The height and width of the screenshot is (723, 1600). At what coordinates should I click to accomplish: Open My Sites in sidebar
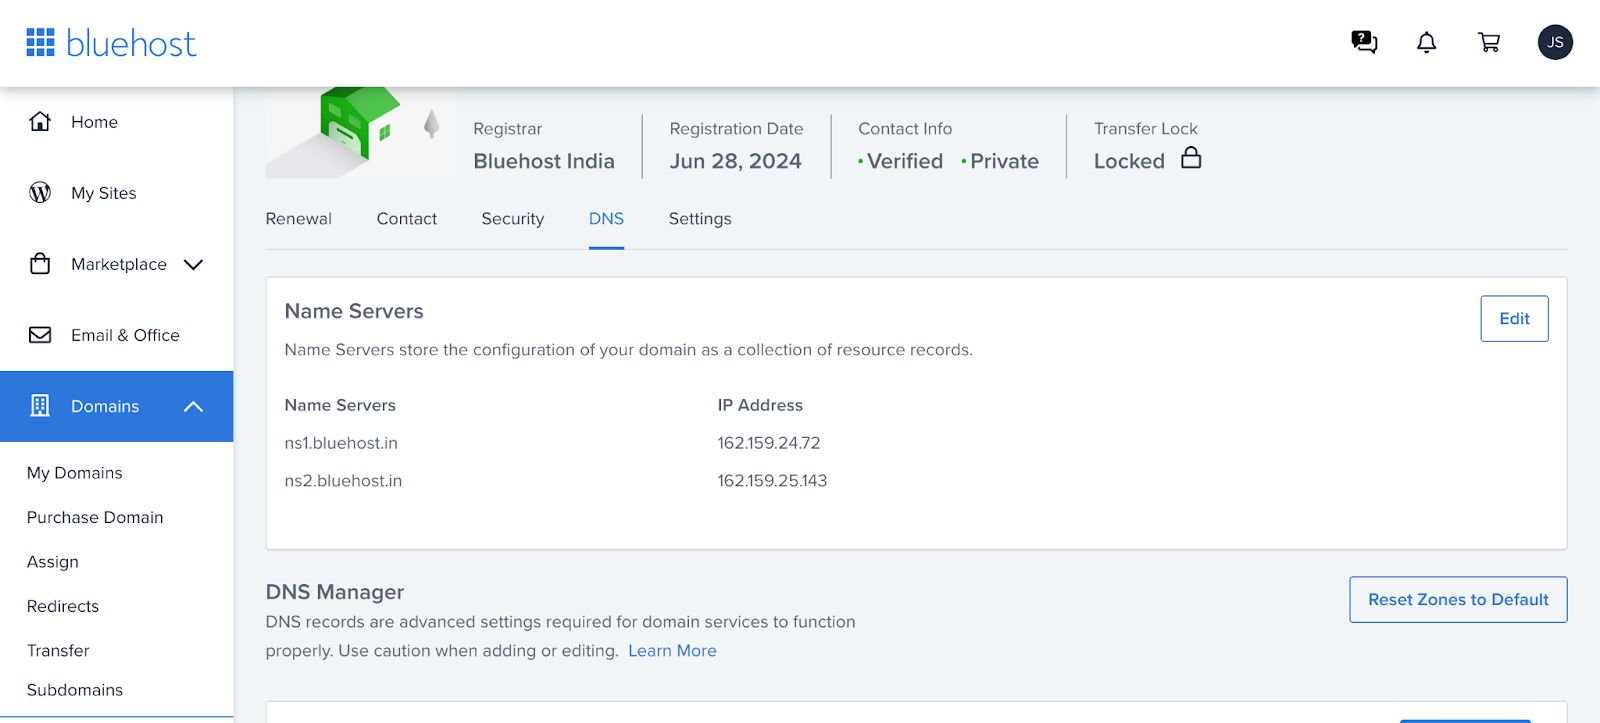coord(103,193)
